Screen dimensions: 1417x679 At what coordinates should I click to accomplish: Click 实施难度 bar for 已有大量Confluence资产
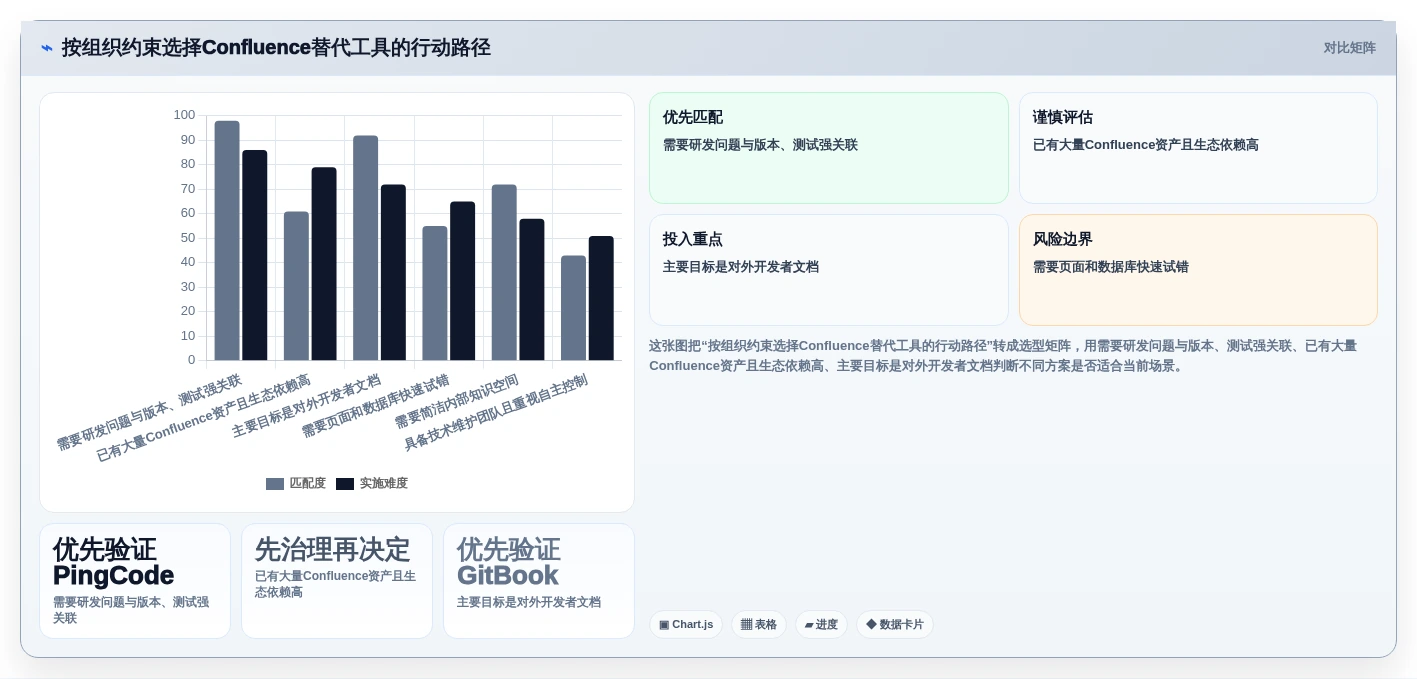coord(324,264)
